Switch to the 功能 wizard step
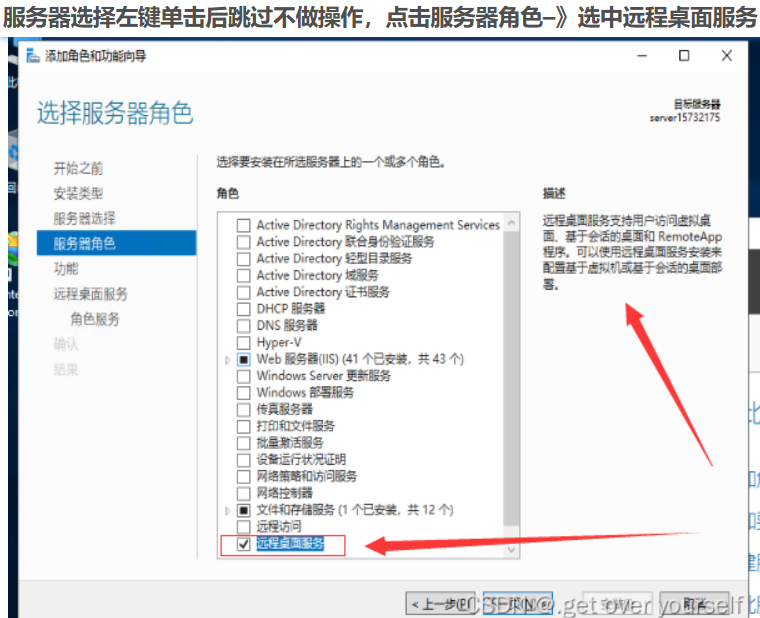Screen dimensions: 760x618 click(x=66, y=269)
